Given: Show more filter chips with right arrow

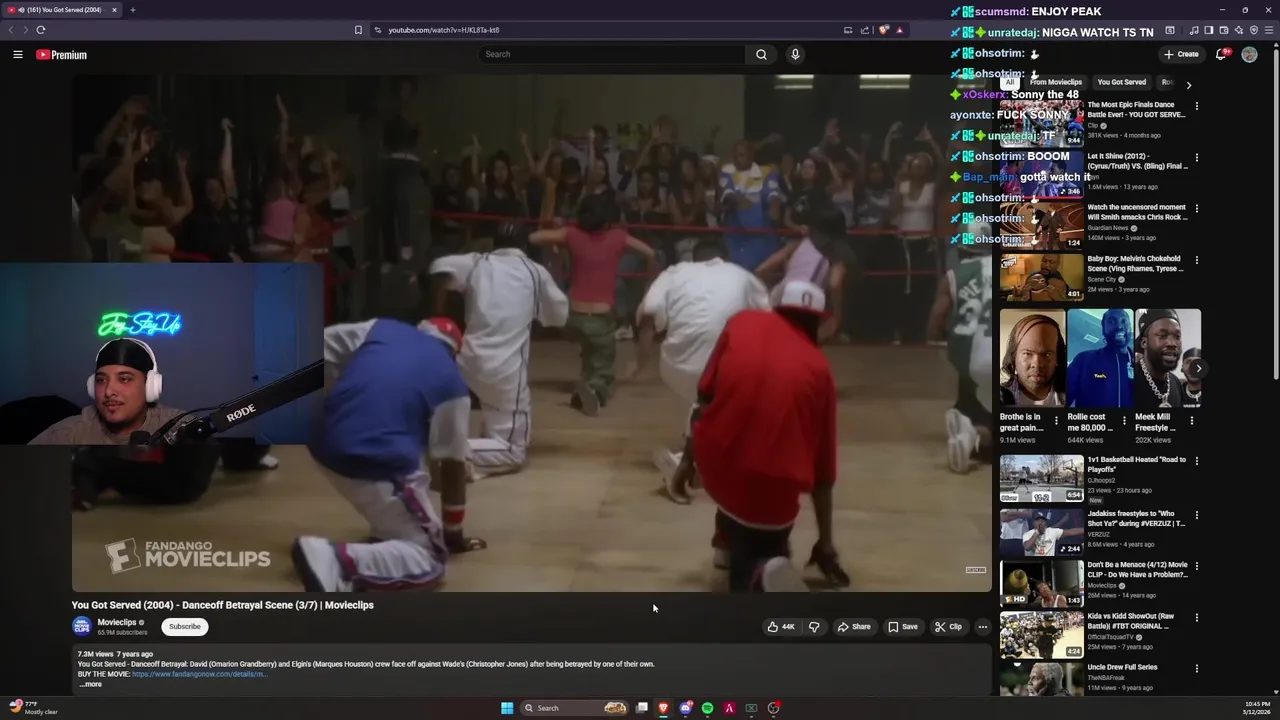Looking at the screenshot, I should 1189,85.
